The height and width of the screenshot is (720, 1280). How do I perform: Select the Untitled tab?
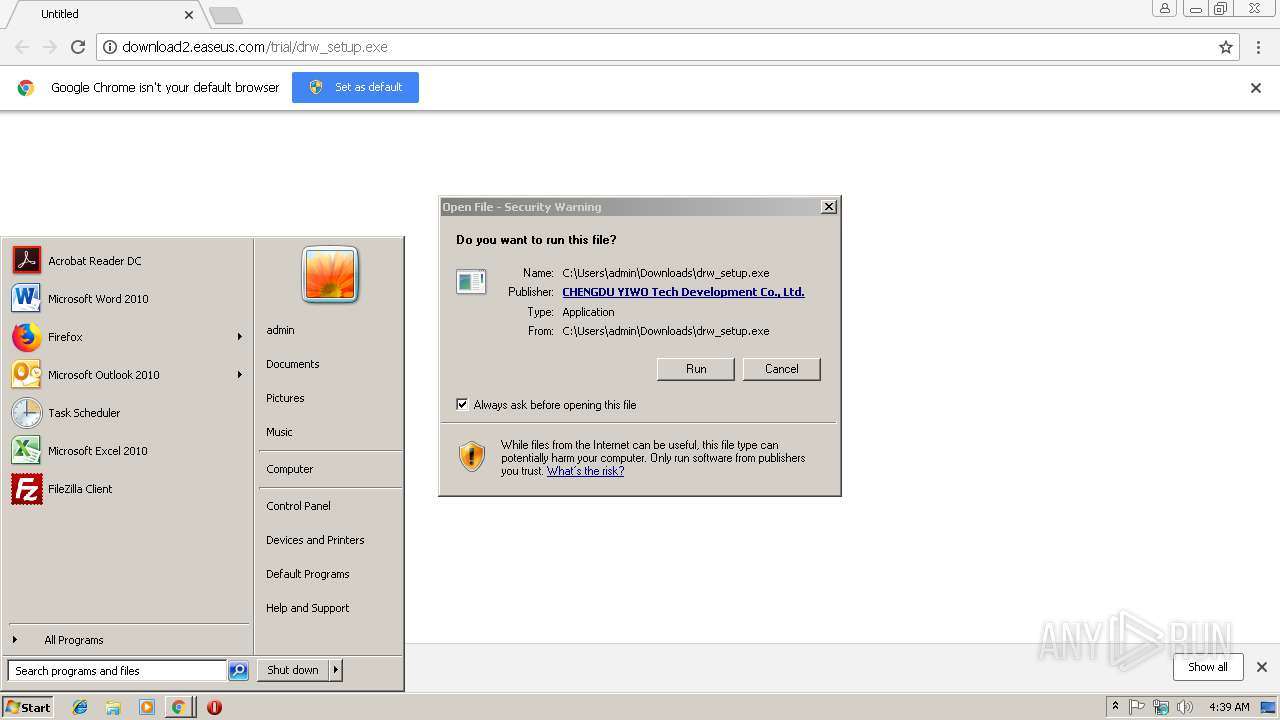click(105, 14)
